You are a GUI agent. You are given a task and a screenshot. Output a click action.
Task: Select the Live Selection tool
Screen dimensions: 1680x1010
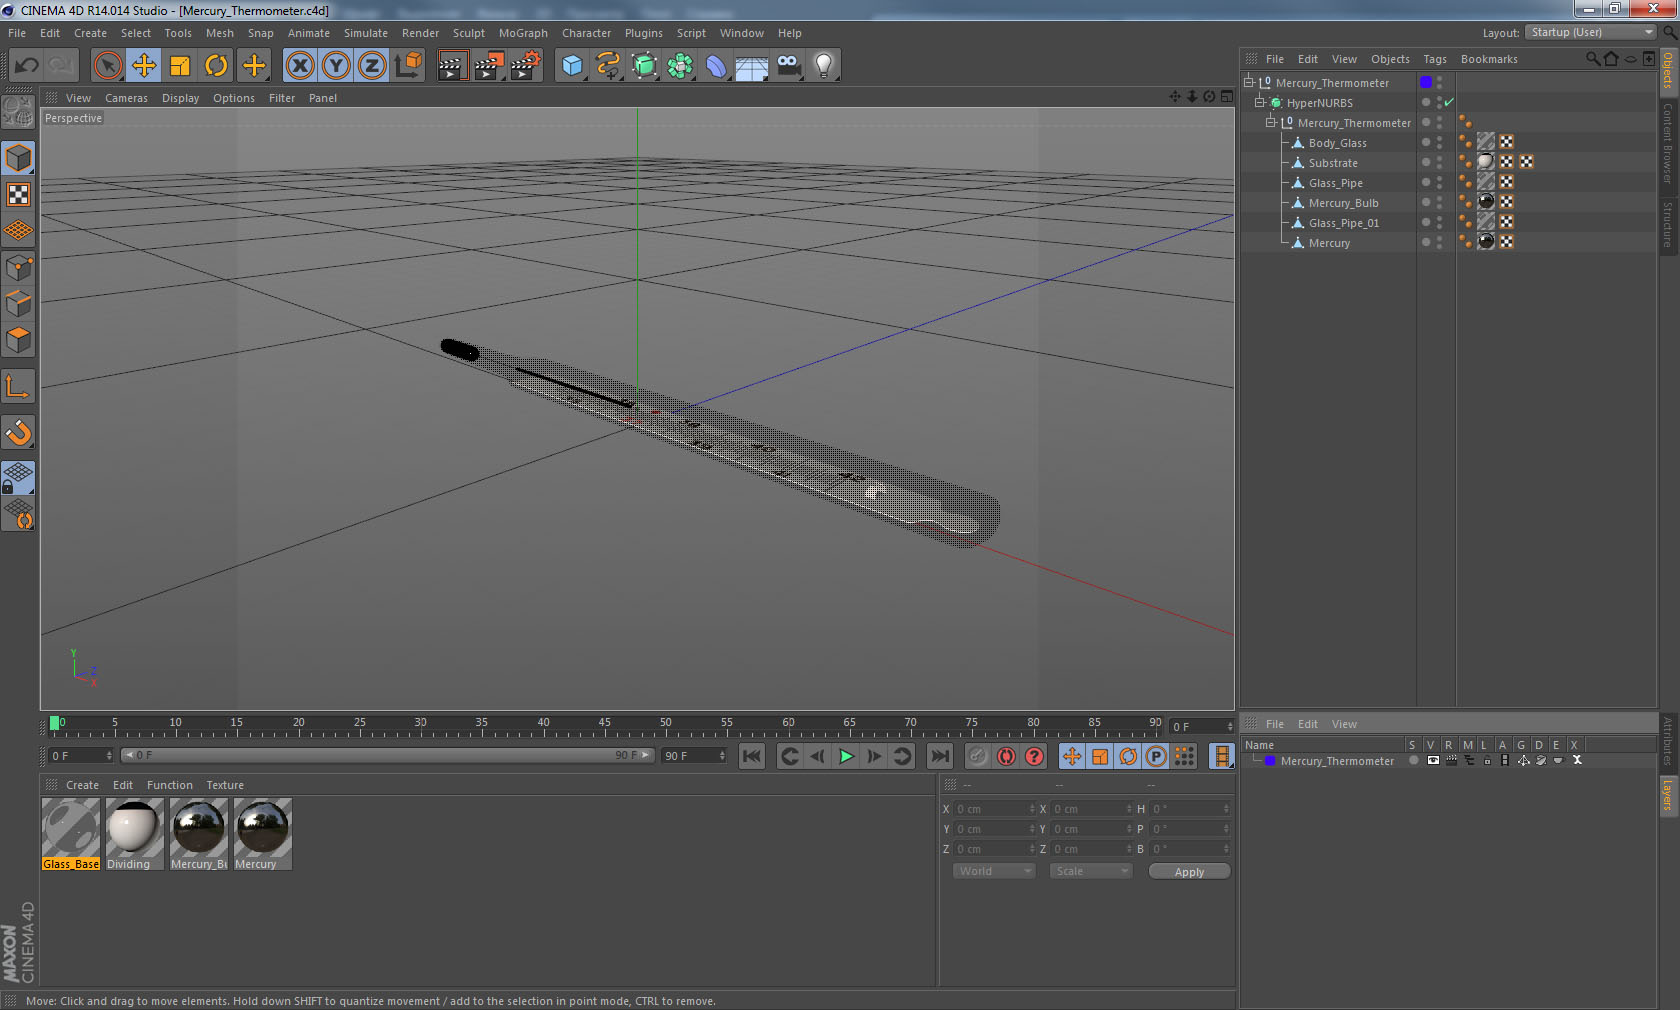107,66
